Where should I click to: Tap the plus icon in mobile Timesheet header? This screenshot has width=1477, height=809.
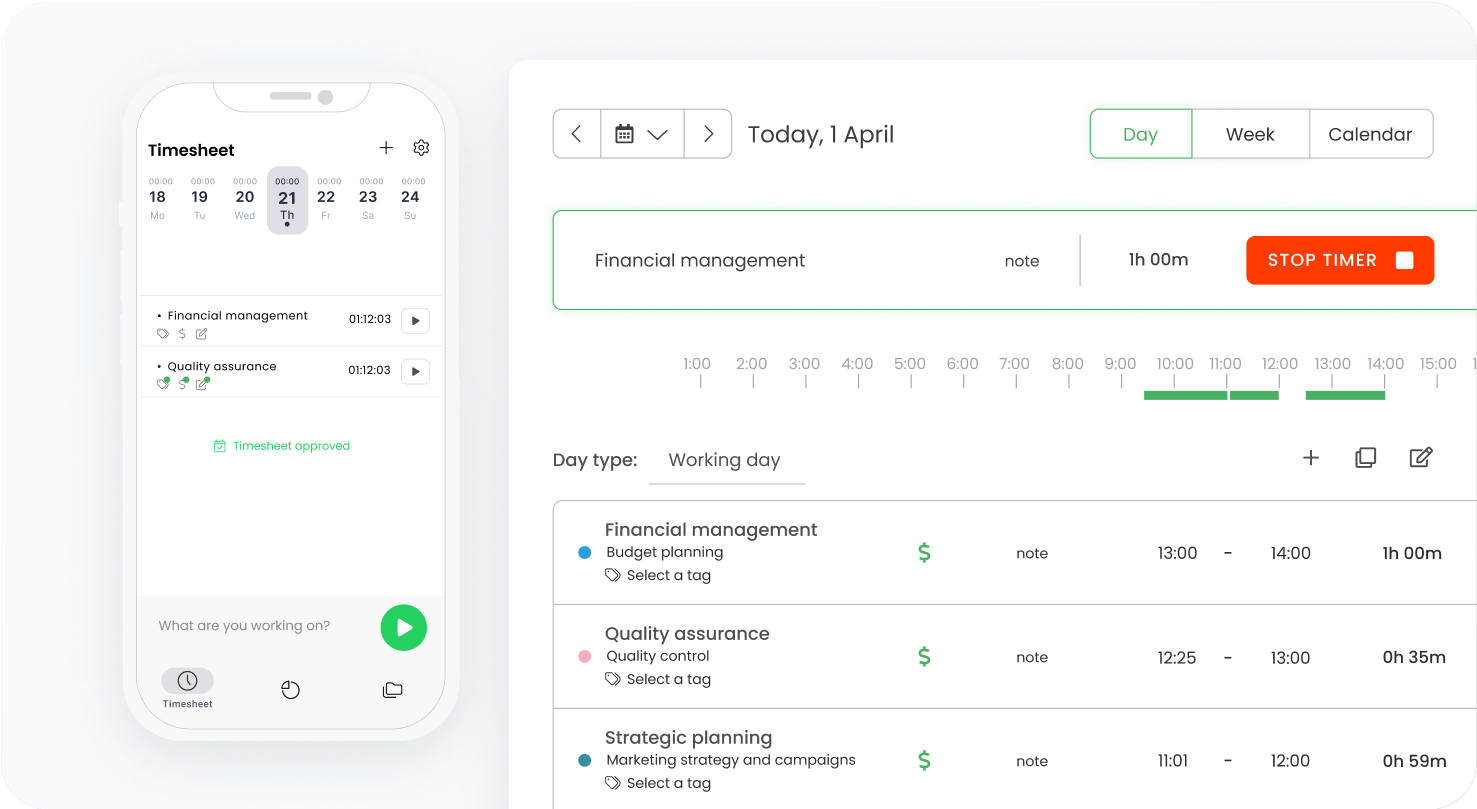click(386, 148)
